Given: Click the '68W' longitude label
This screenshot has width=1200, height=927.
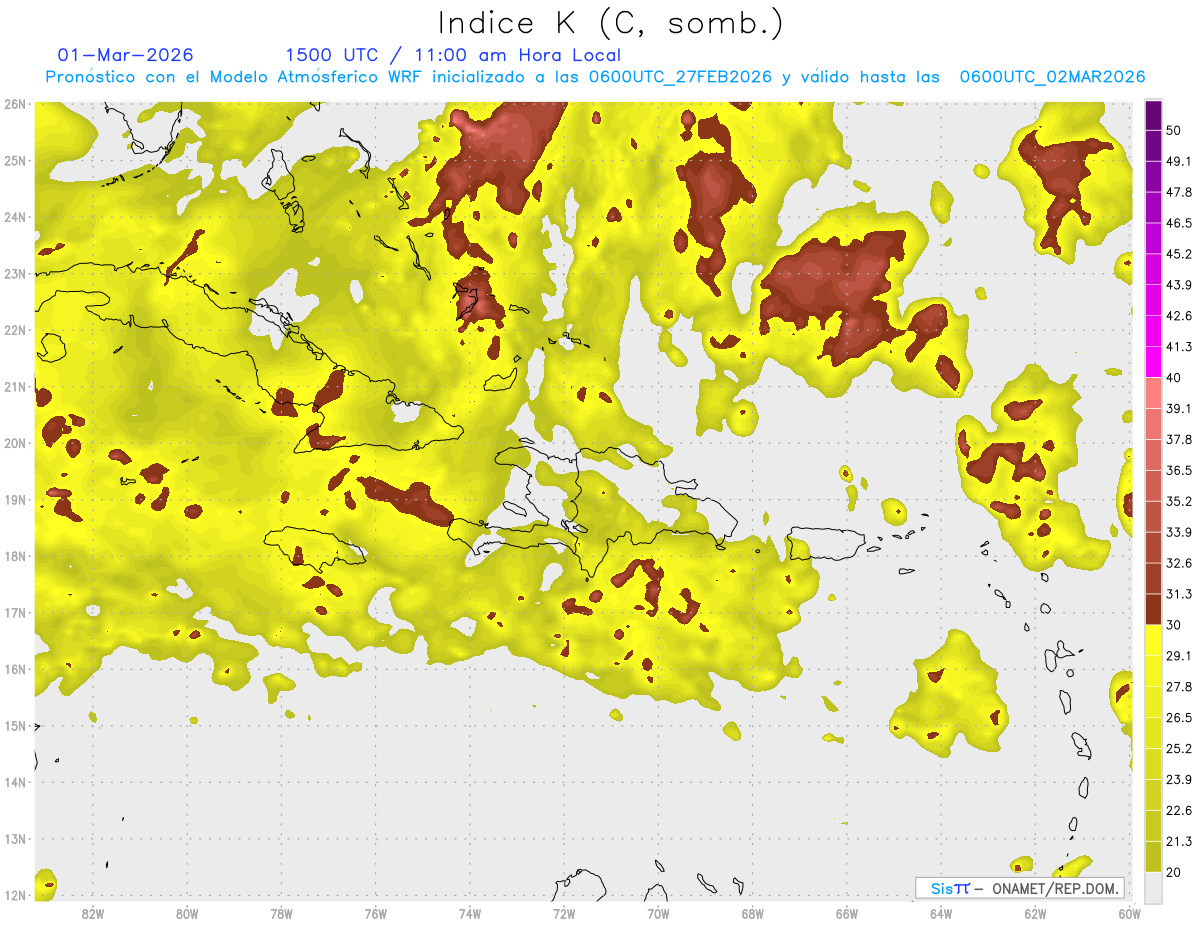Looking at the screenshot, I should 753,913.
